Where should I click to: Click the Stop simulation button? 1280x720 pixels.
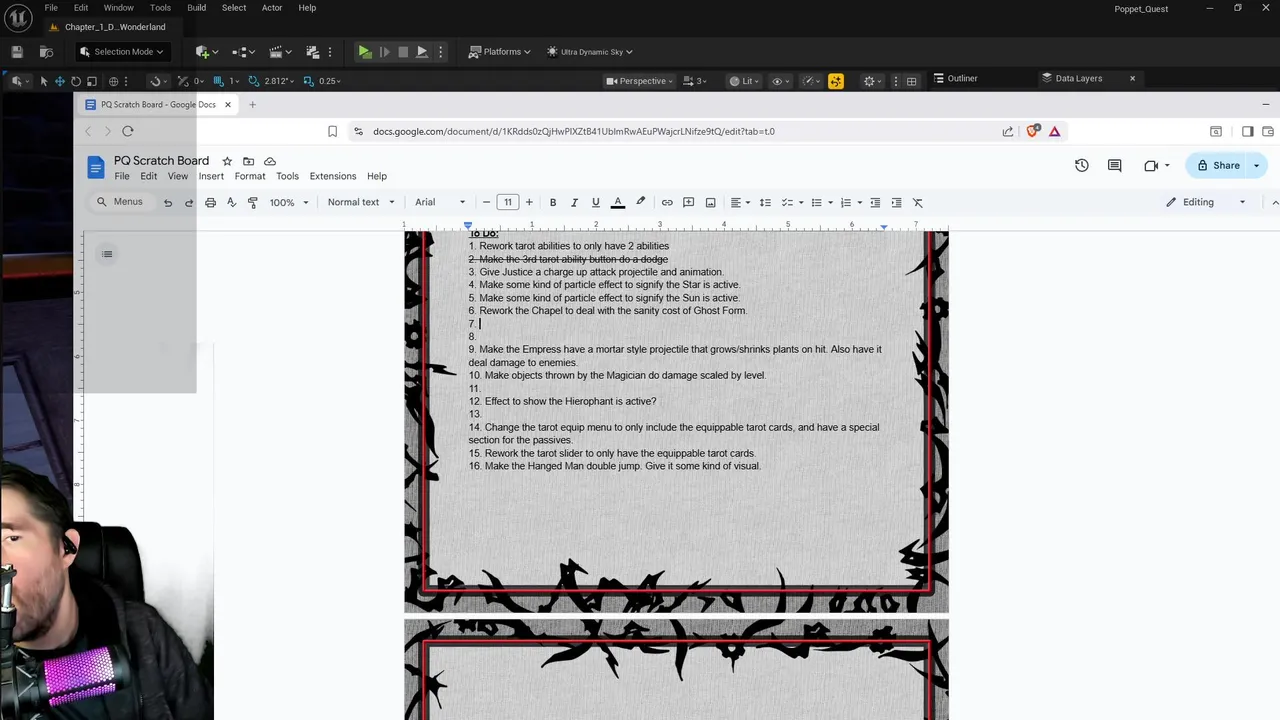pos(403,52)
